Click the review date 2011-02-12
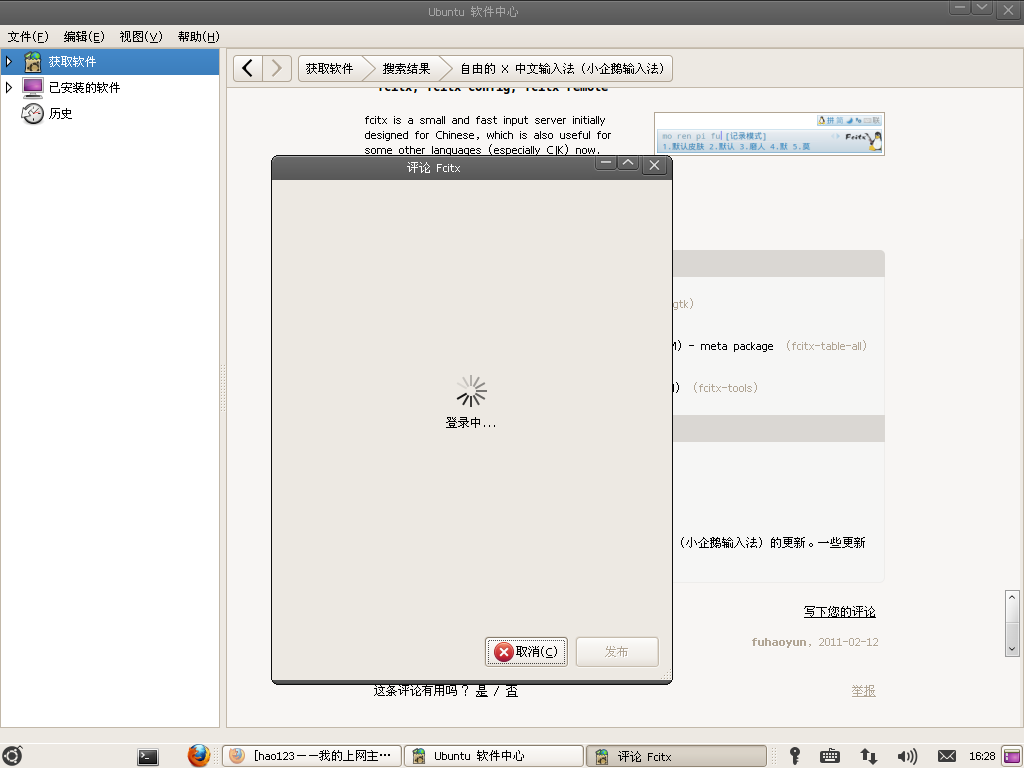1024x768 pixels. 848,642
